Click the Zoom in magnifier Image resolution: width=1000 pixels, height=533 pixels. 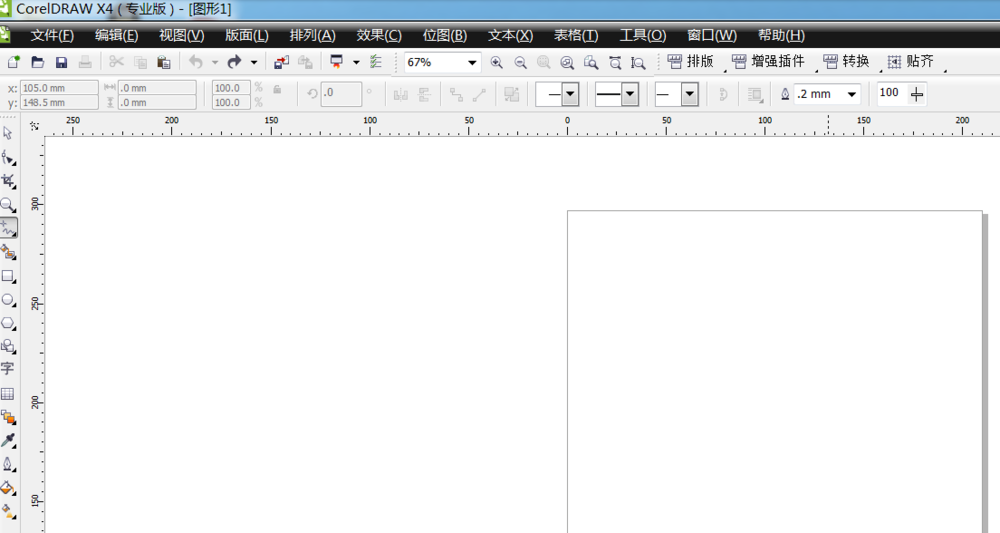(496, 62)
